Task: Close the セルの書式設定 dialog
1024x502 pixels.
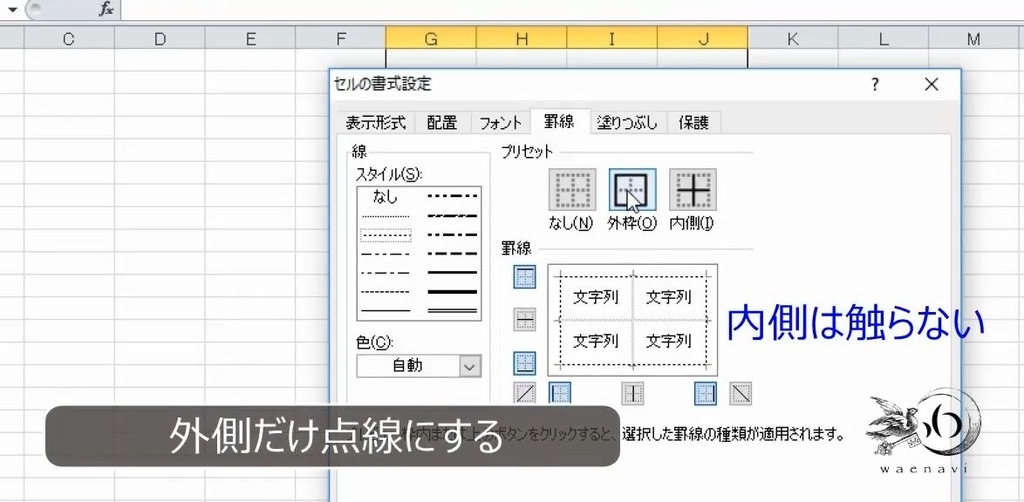Action: coord(932,84)
